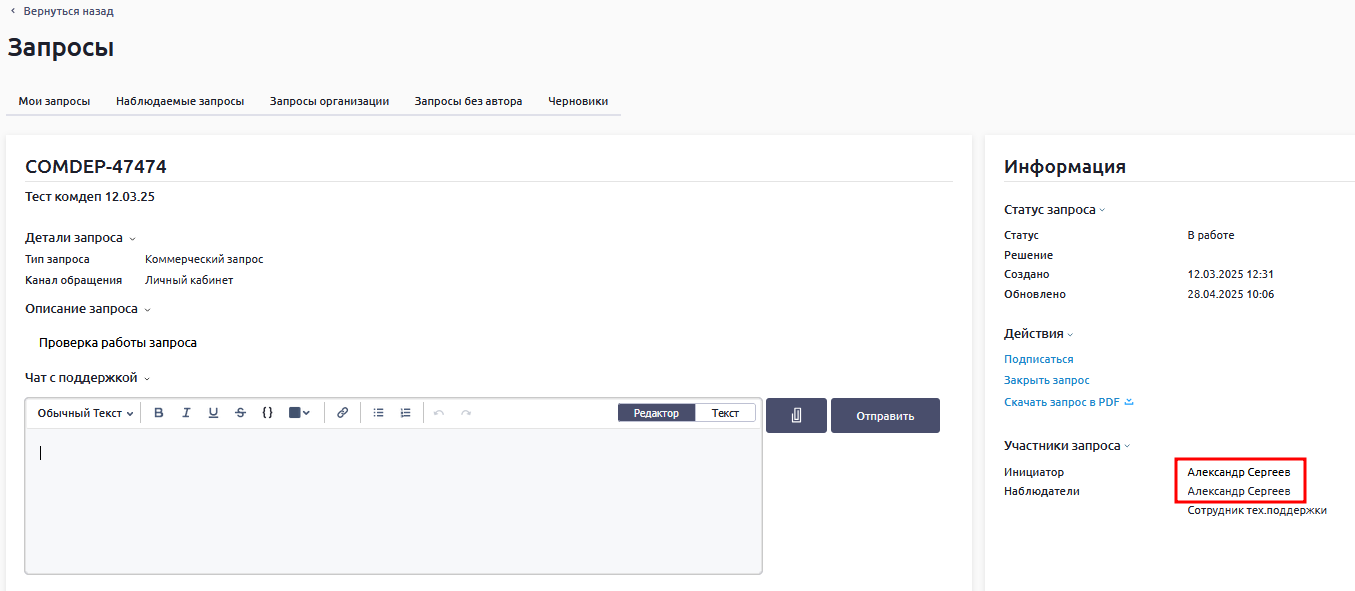Open the Запросы организации tab
The height and width of the screenshot is (591, 1355).
click(x=329, y=101)
